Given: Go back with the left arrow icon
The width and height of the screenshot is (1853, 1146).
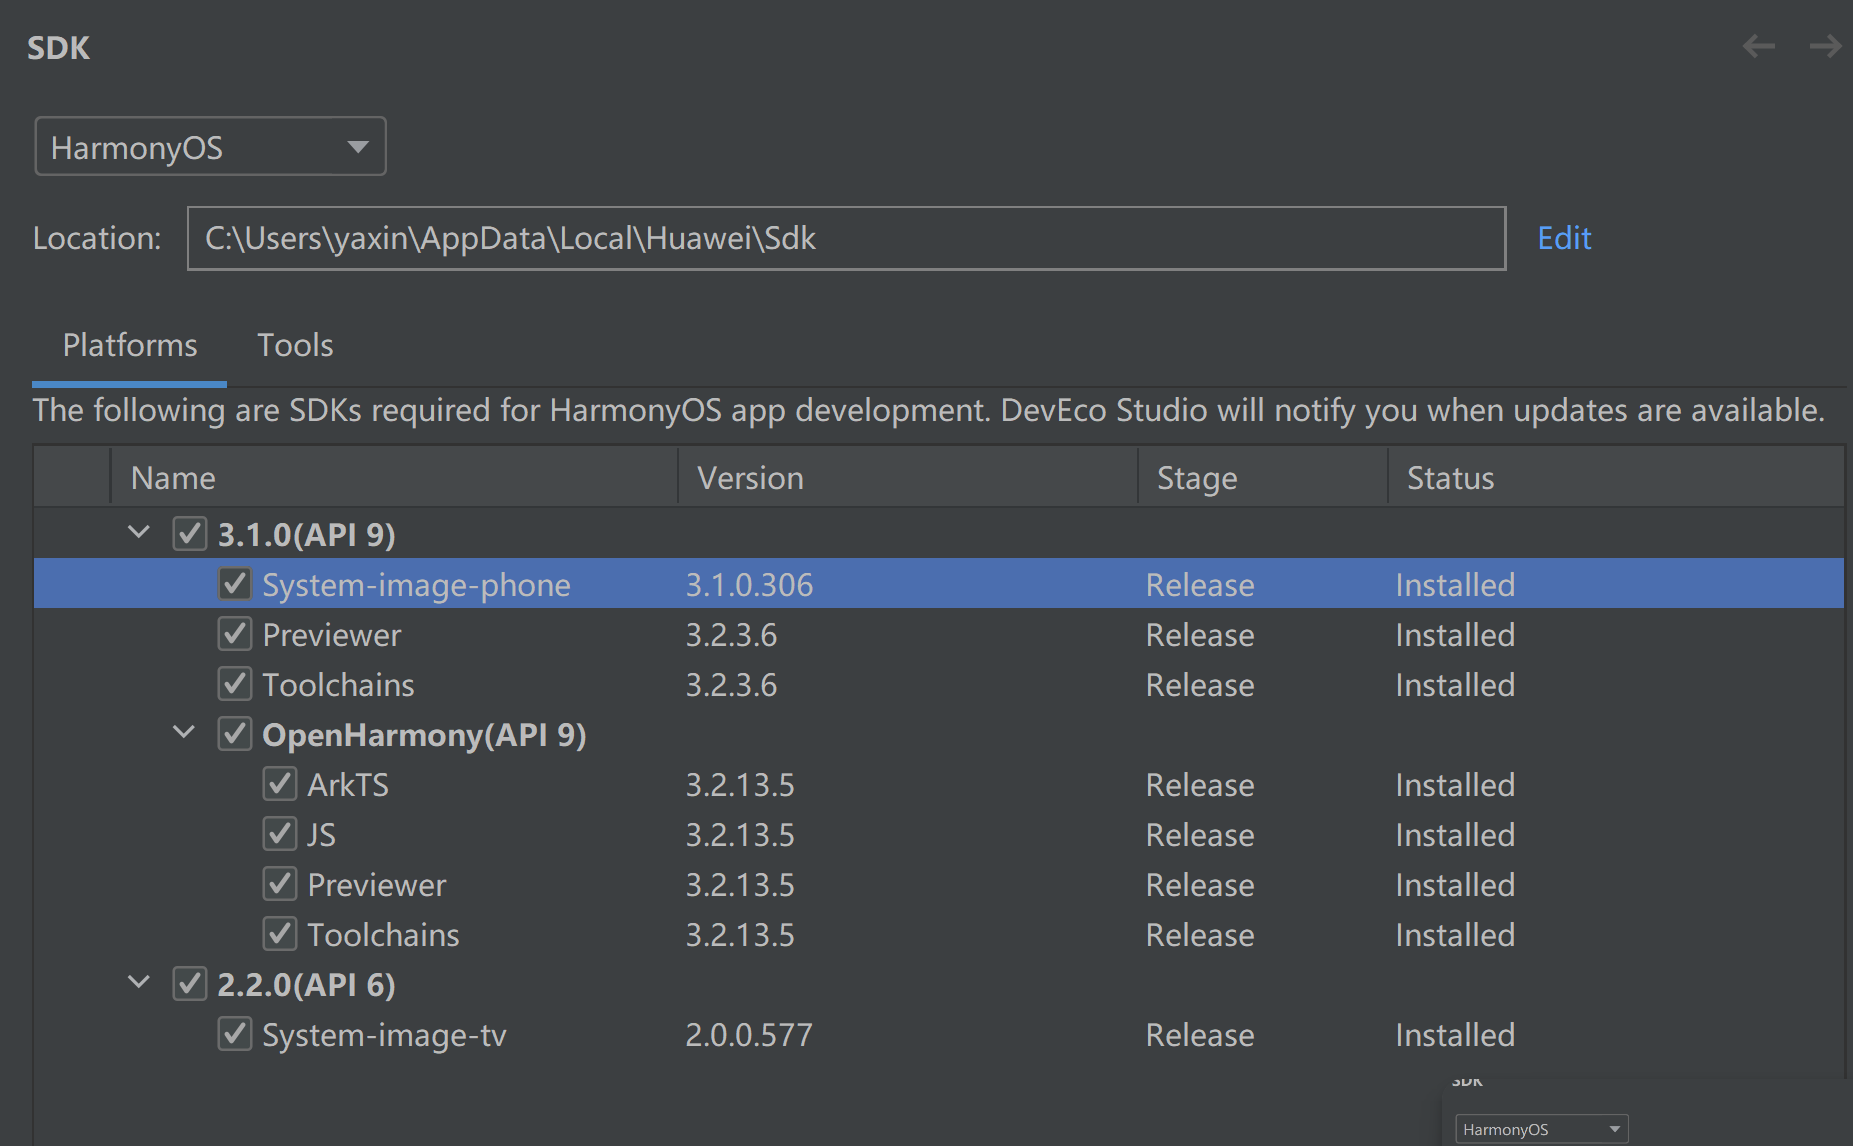Looking at the screenshot, I should 1758,46.
